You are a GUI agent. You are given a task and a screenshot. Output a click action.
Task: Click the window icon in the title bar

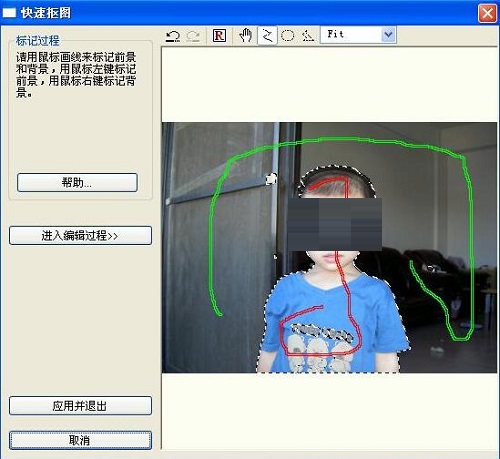point(9,13)
